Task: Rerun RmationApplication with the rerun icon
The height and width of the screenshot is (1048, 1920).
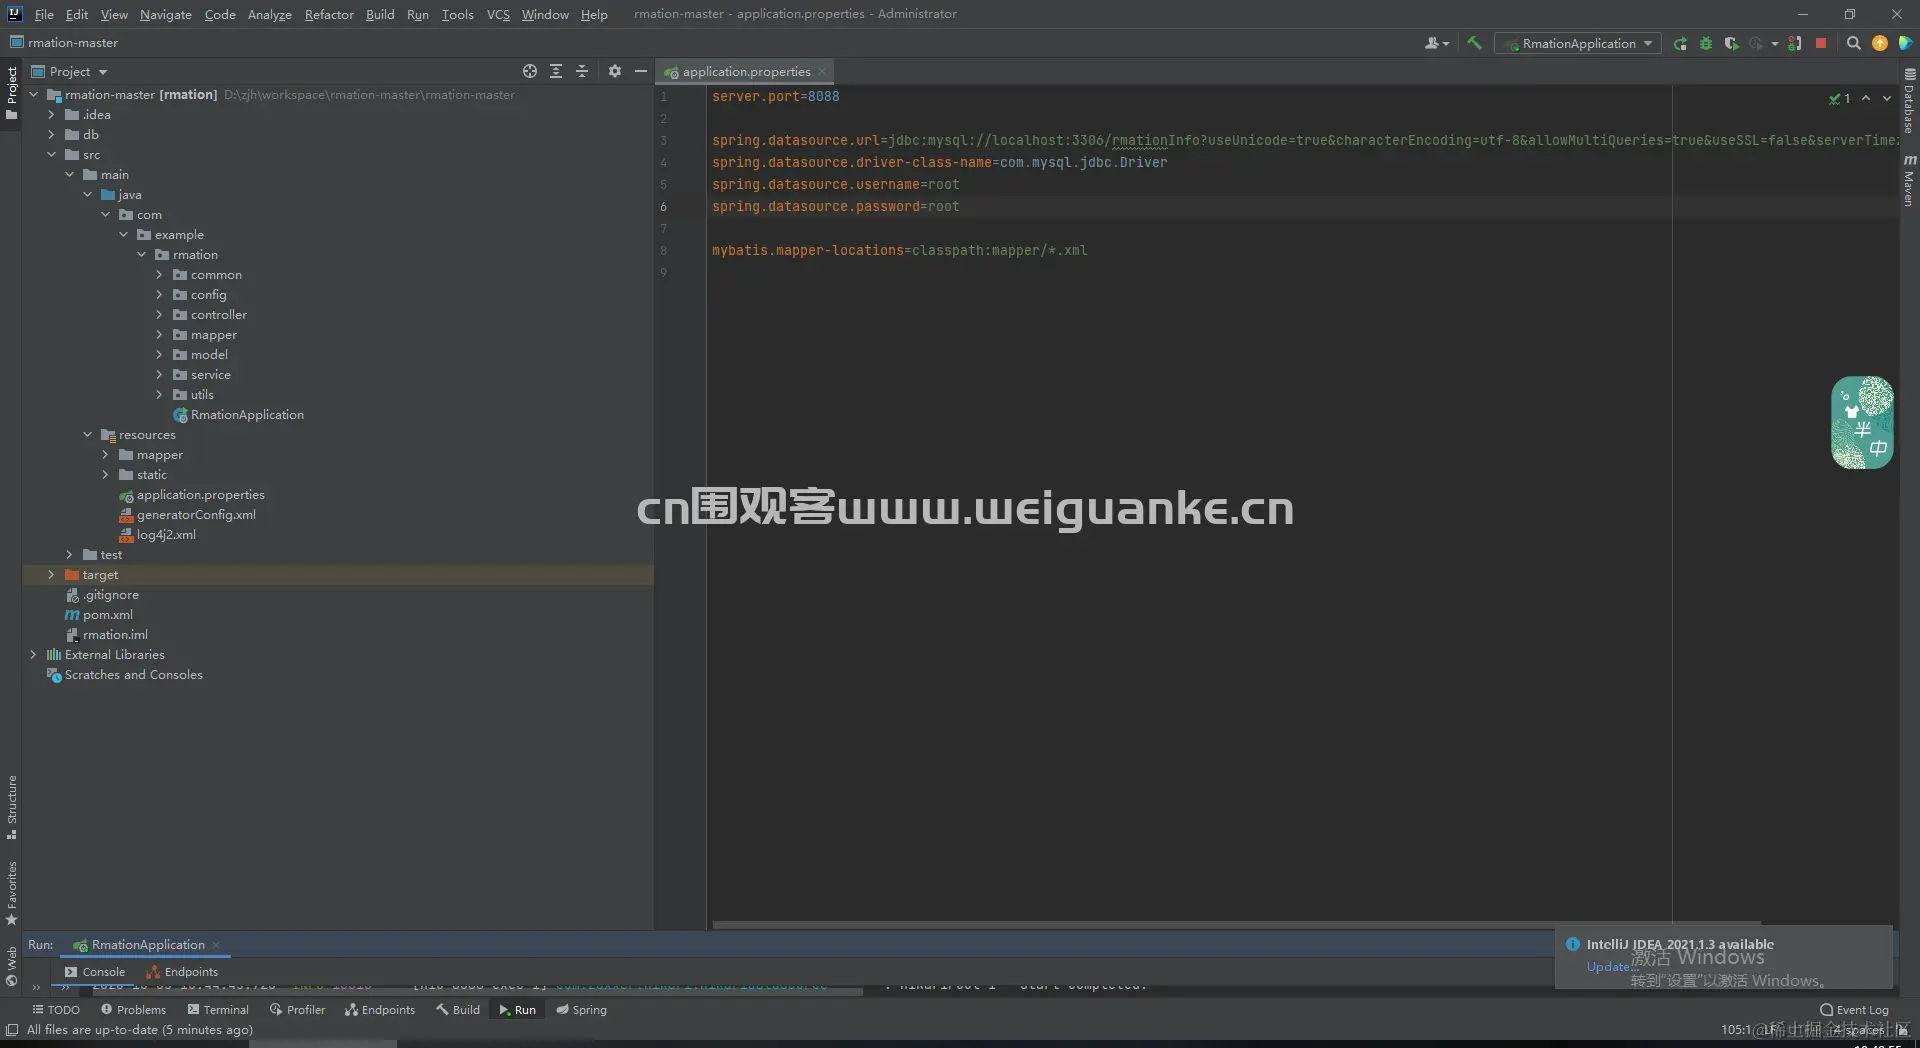Action: tap(1680, 43)
